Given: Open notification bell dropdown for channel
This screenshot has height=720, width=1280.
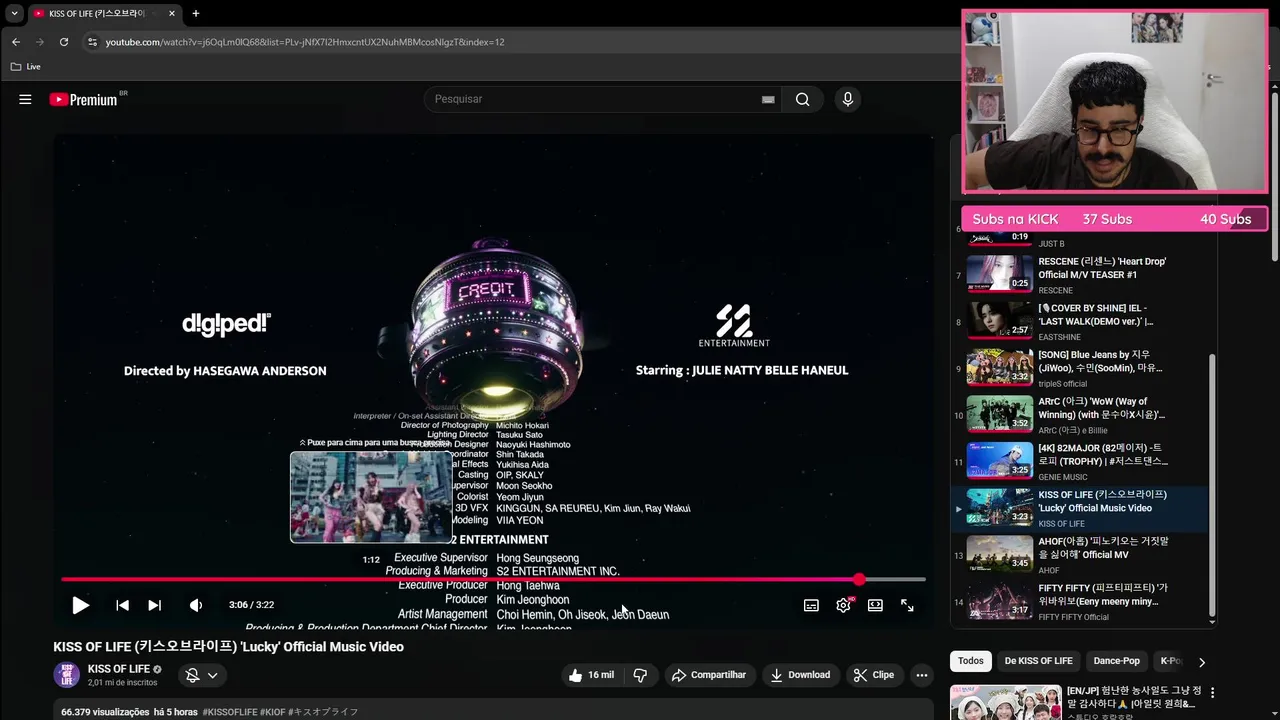Looking at the screenshot, I should [x=202, y=675].
